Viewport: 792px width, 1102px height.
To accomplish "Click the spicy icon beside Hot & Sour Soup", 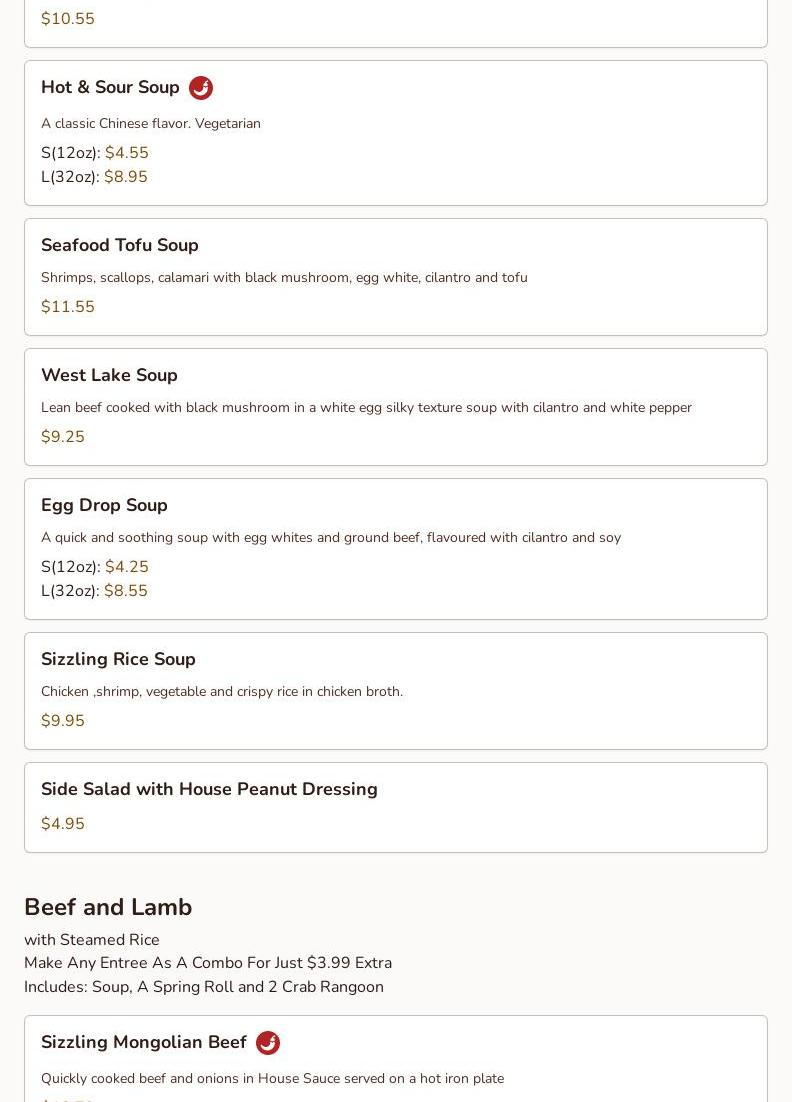I will (201, 88).
